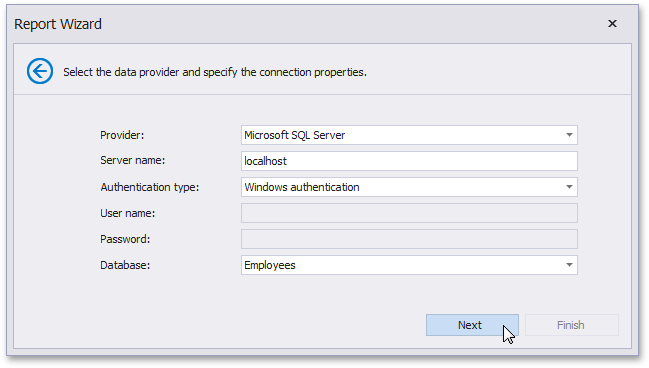Open the Database dropdown arrow

569,265
